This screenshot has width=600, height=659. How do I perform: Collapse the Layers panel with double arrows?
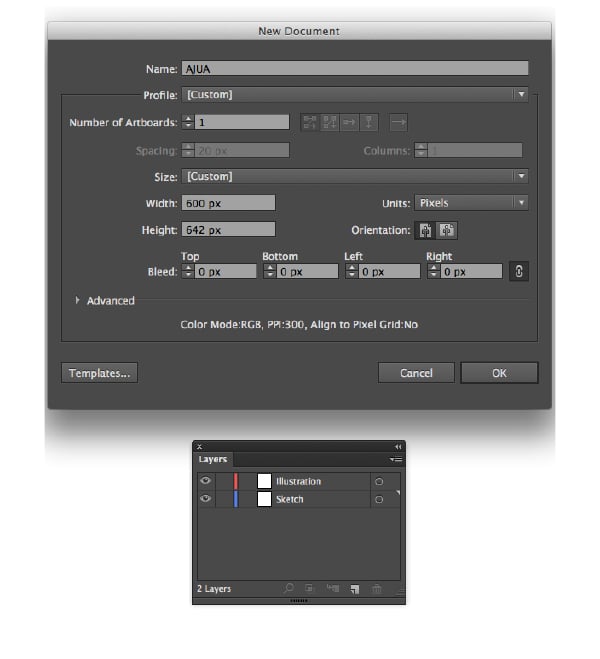[x=398, y=447]
